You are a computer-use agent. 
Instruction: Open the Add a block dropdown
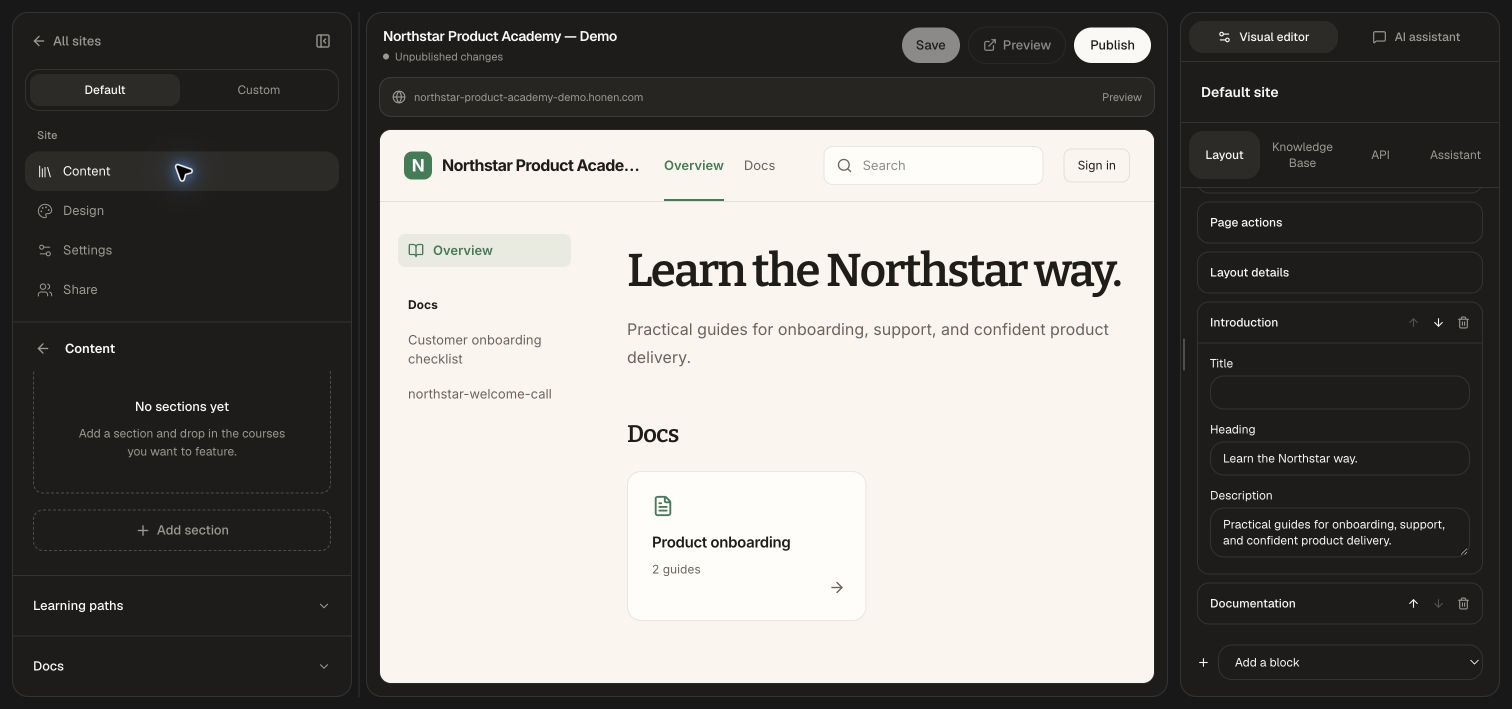tap(1350, 662)
